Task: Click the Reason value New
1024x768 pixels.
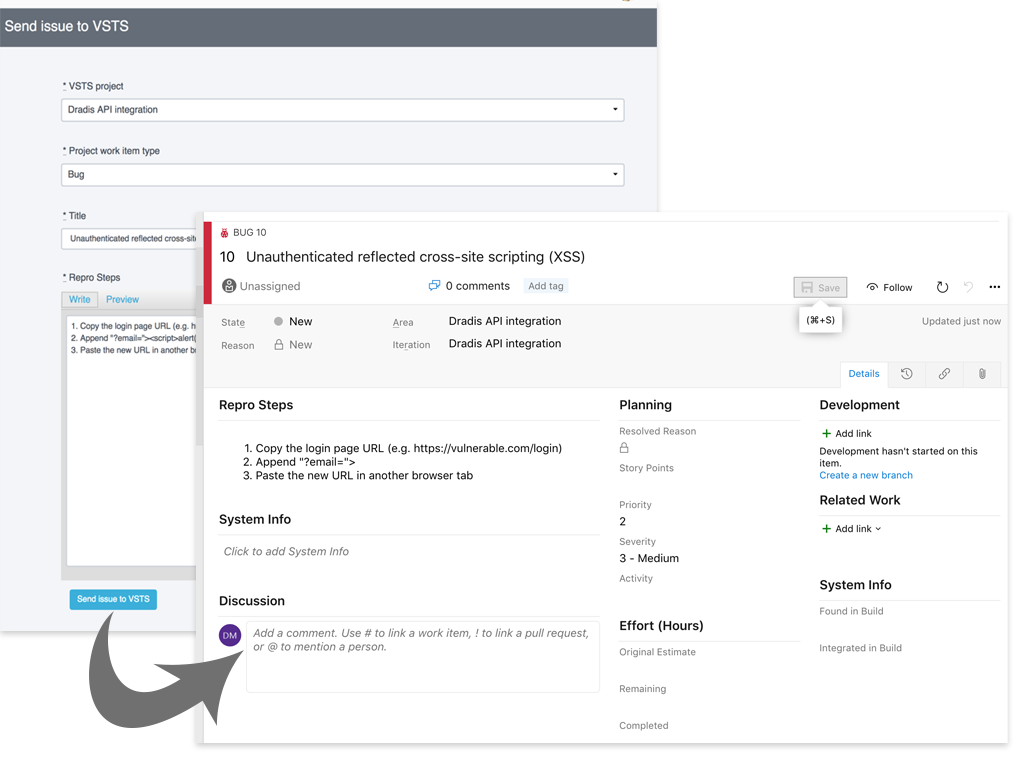Action: [300, 344]
